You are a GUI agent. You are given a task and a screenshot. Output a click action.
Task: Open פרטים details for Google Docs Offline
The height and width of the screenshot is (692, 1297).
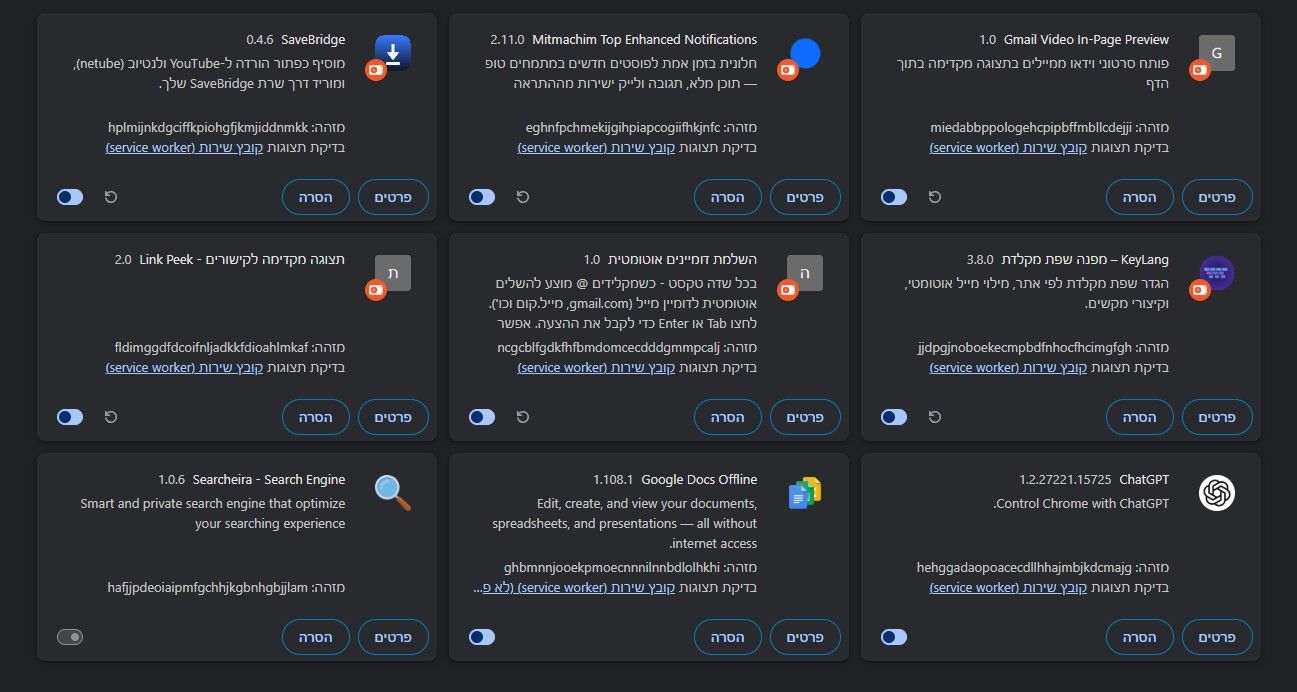point(805,637)
